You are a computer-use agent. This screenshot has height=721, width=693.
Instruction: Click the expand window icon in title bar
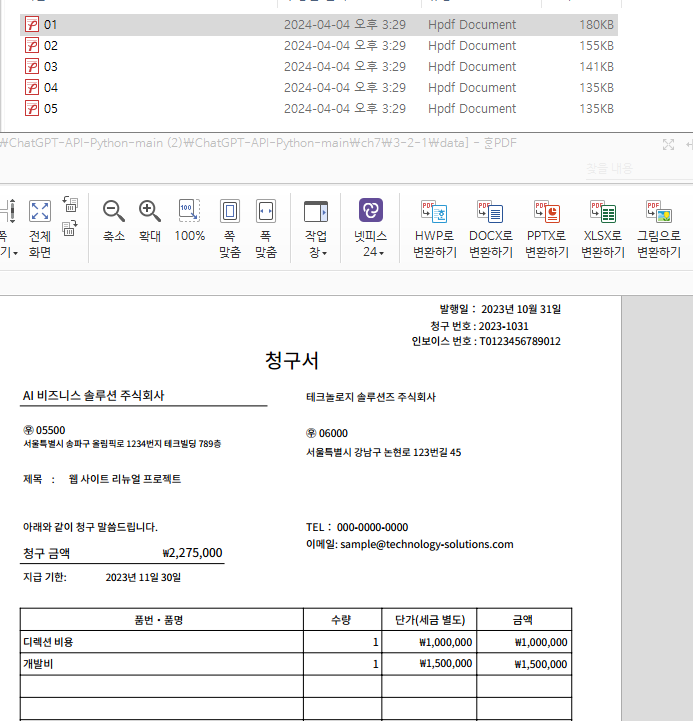coord(668,144)
